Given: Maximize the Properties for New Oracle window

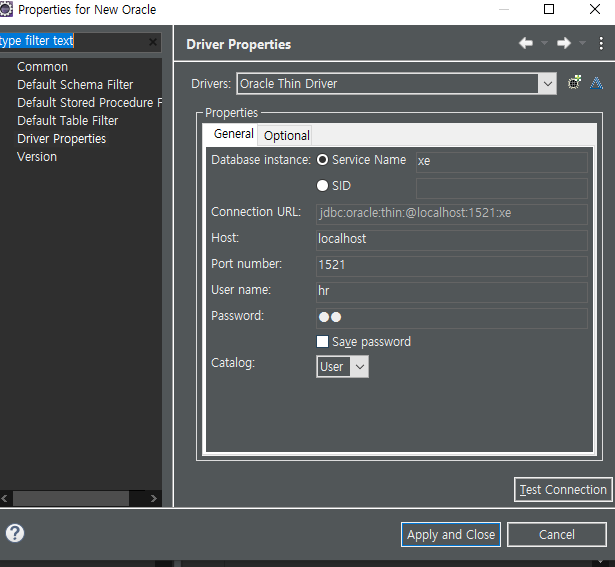Looking at the screenshot, I should pyautogui.click(x=549, y=9).
